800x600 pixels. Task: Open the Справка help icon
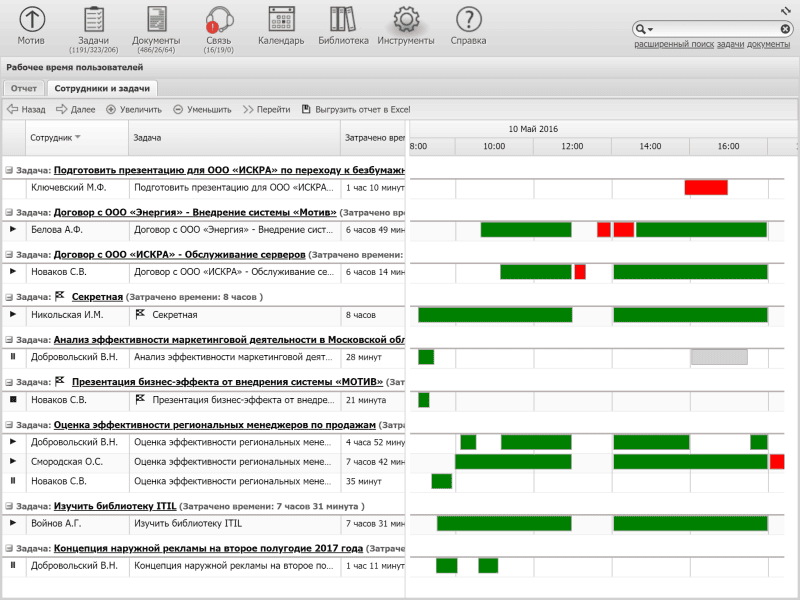tap(468, 19)
